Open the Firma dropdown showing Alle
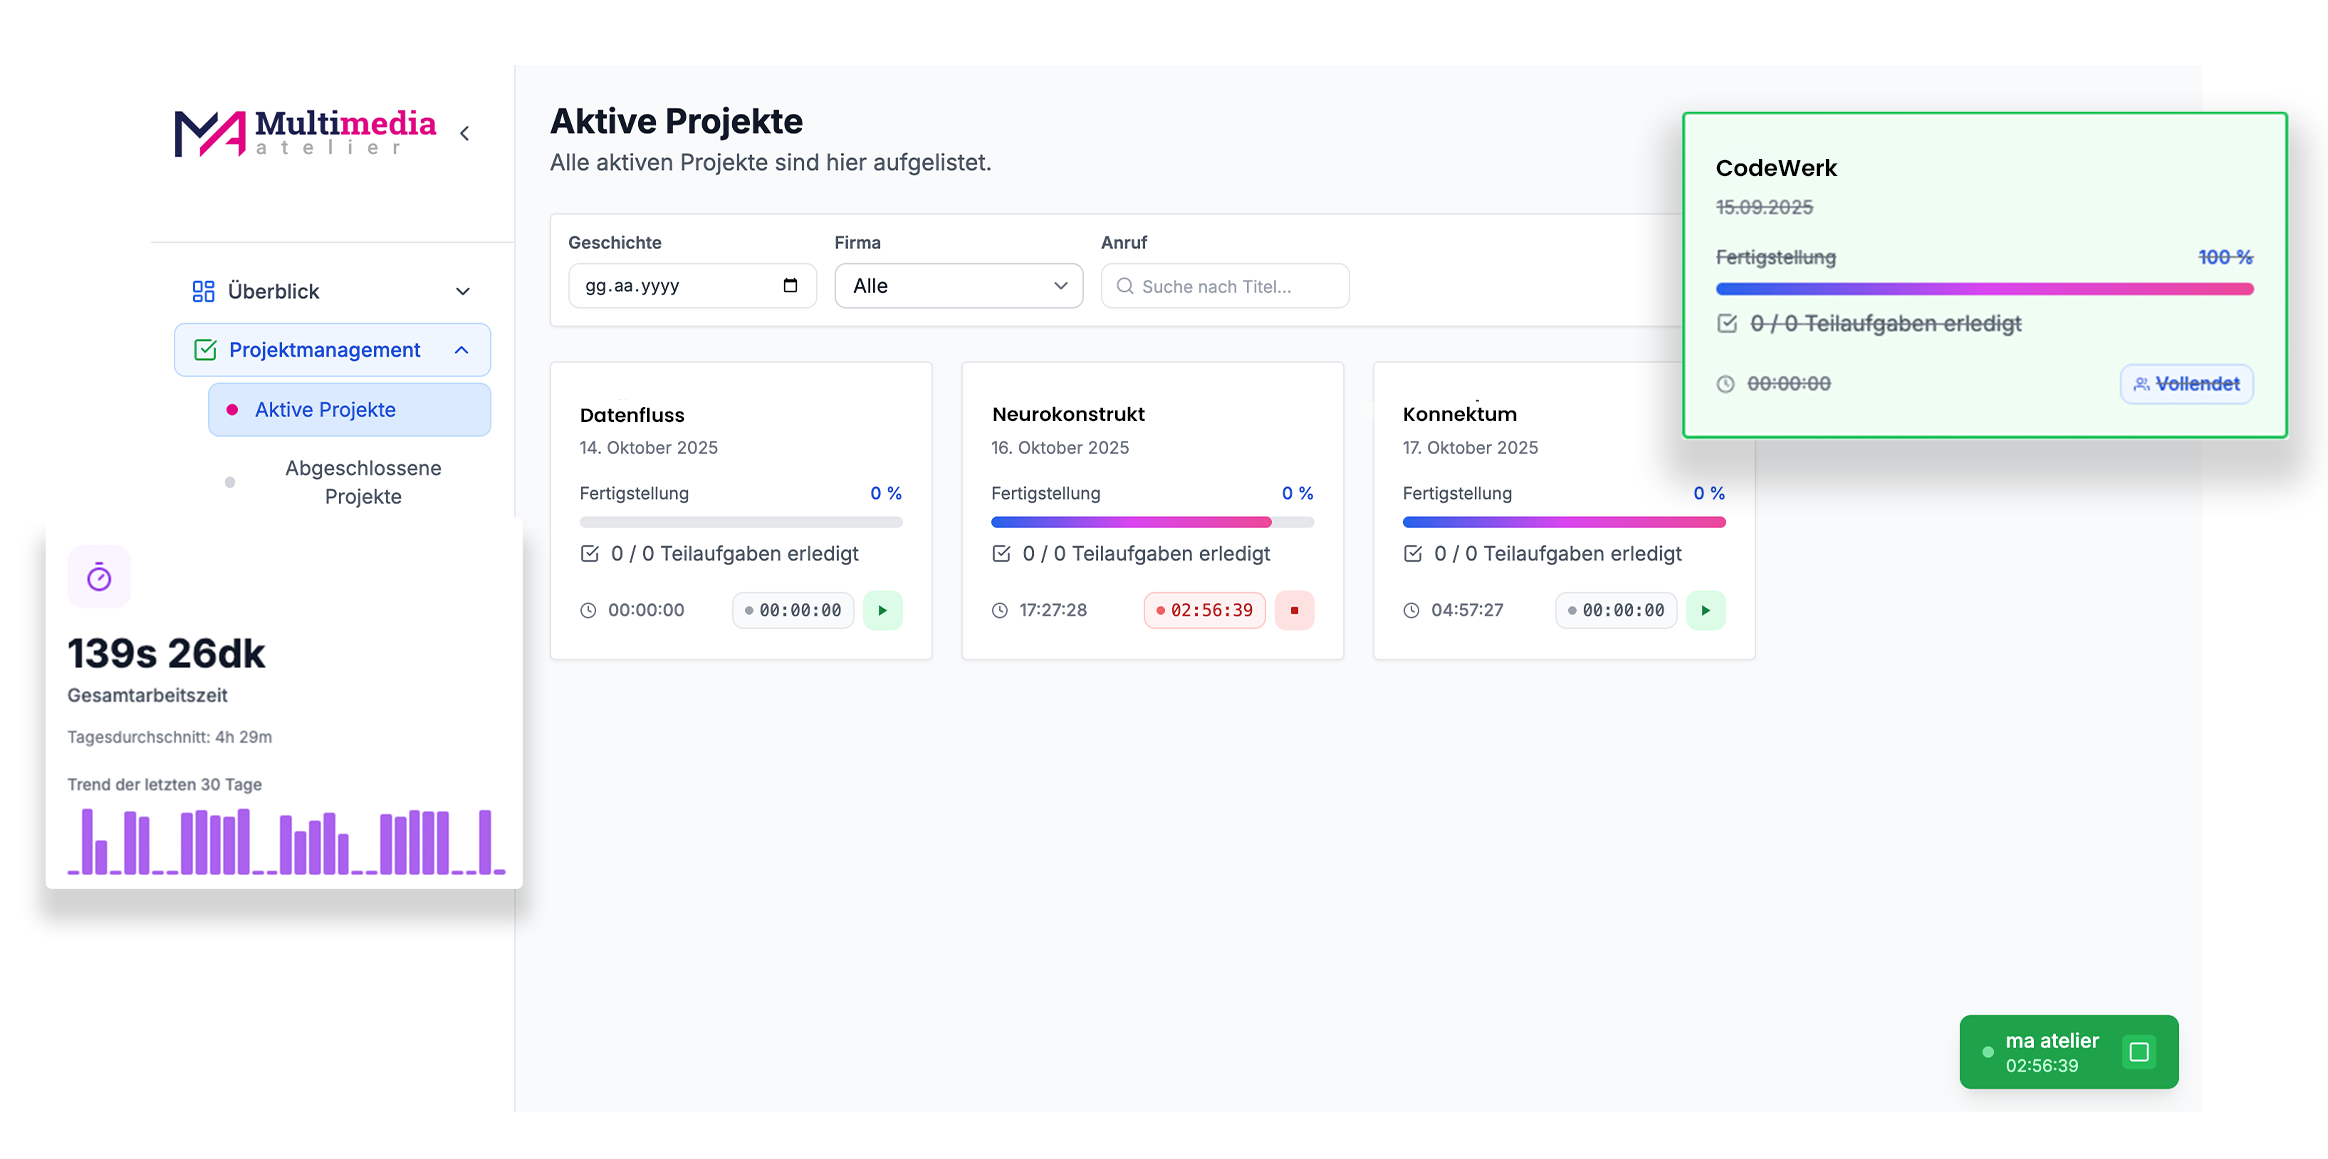2328x1159 pixels. 957,286
